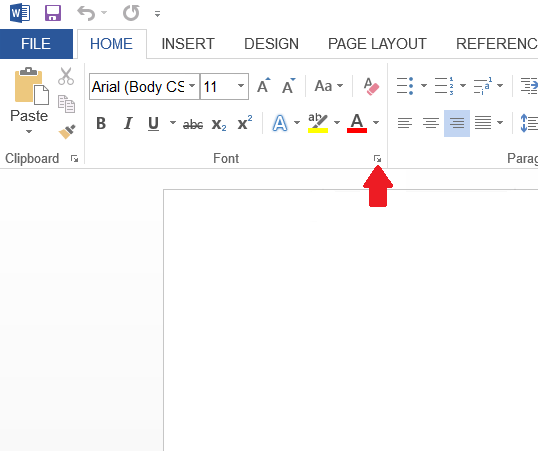The image size is (538, 451).
Task: Switch to the HOME tab
Action: tap(112, 44)
